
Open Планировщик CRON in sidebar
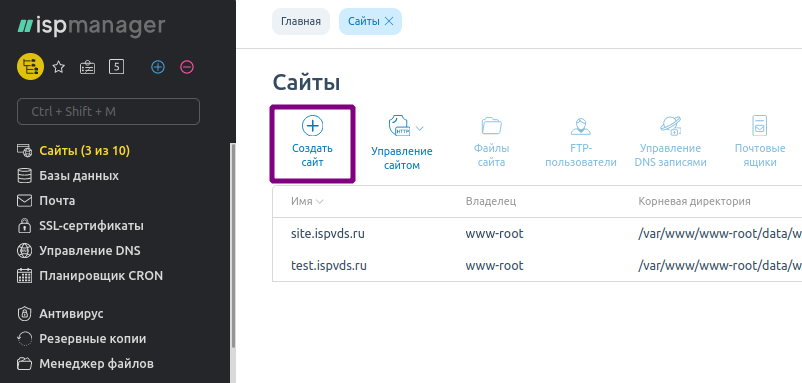coord(101,276)
